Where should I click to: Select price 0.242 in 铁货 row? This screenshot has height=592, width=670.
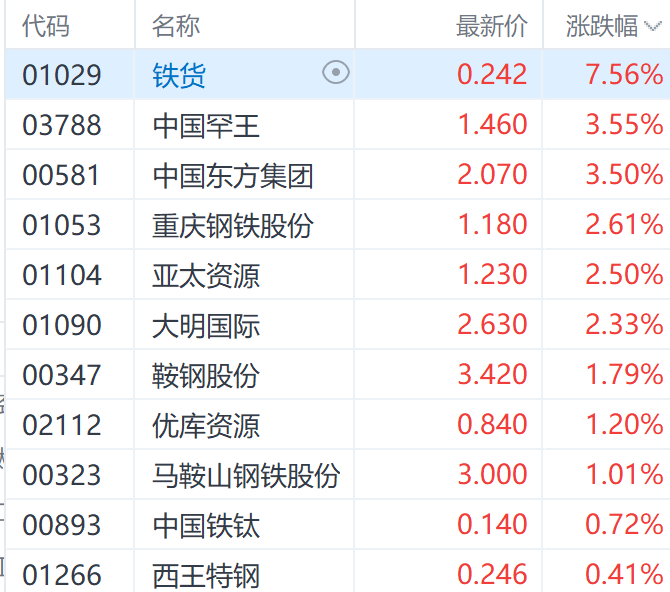[492, 74]
